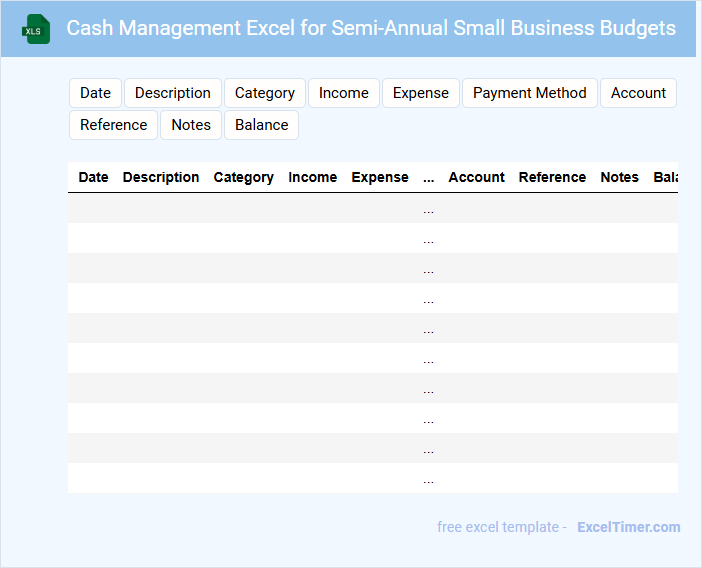This screenshot has height=568, width=702.
Task: Click the Expense column header
Action: (380, 177)
